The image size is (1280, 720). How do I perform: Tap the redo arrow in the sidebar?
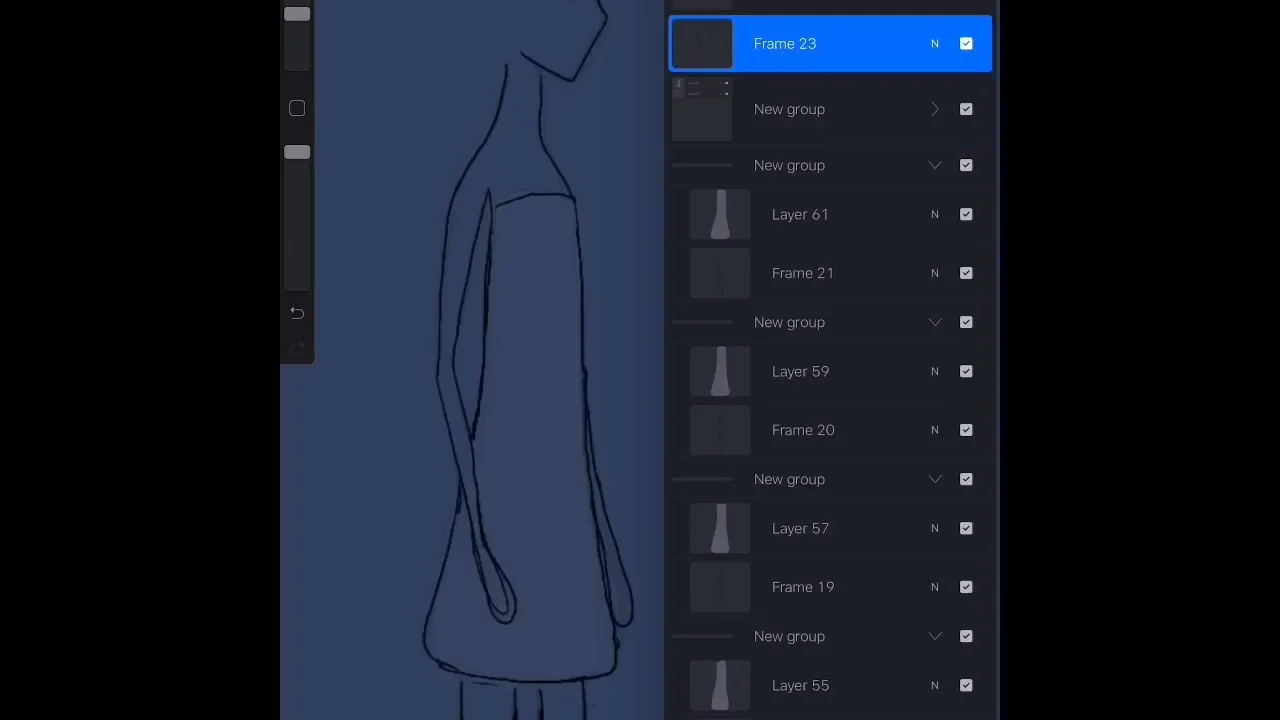pos(297,348)
